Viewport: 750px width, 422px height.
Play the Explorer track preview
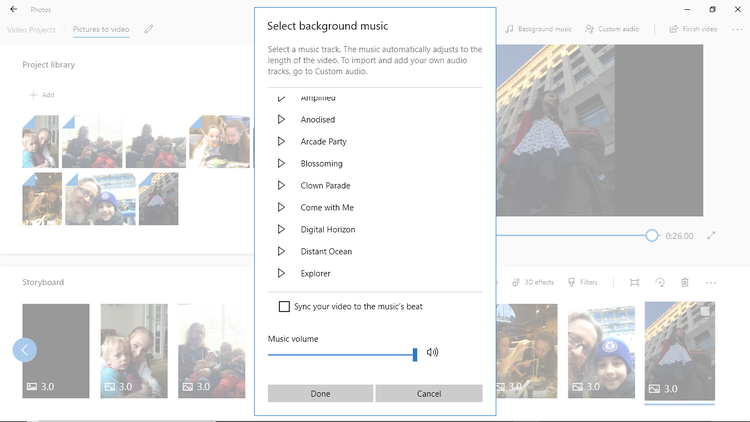tap(281, 274)
